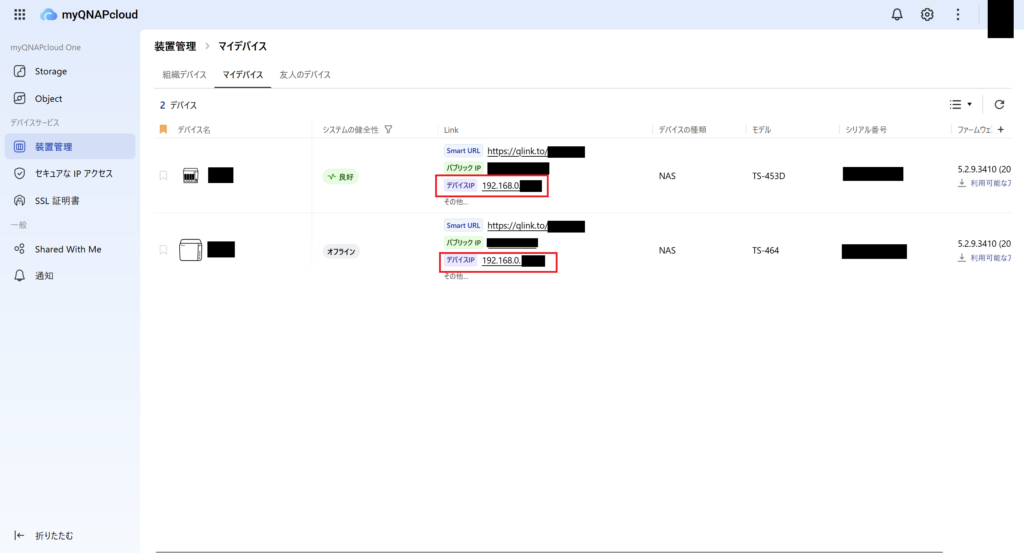Open the notifications bell in header

[897, 14]
